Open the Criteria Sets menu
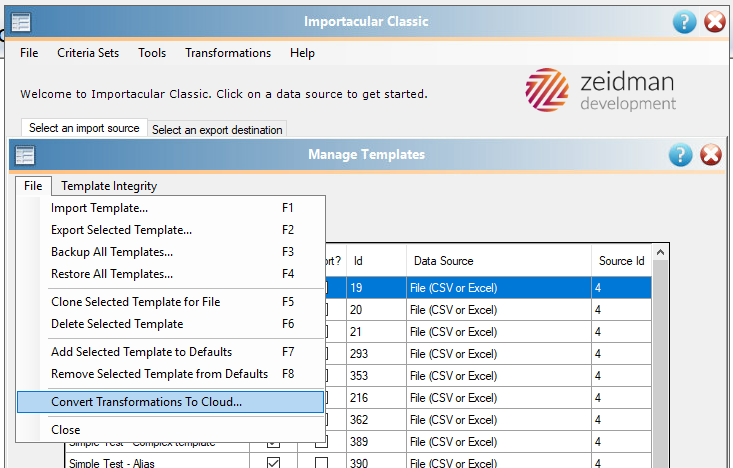 pos(88,53)
